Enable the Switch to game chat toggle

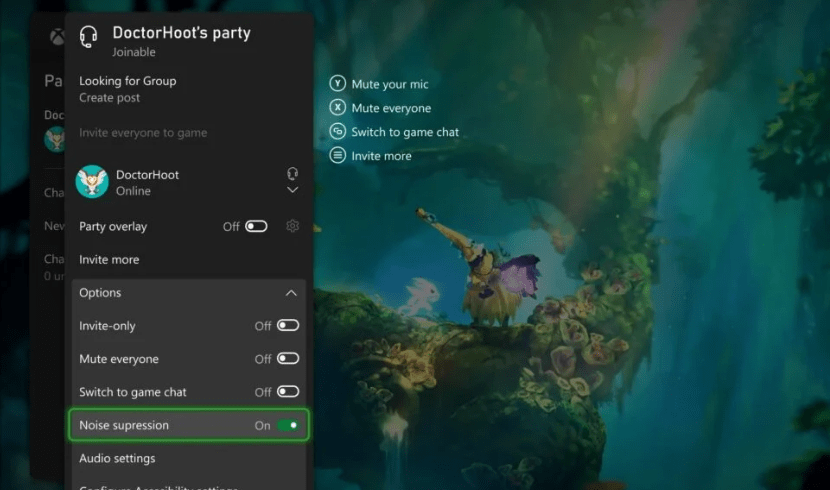(288, 392)
